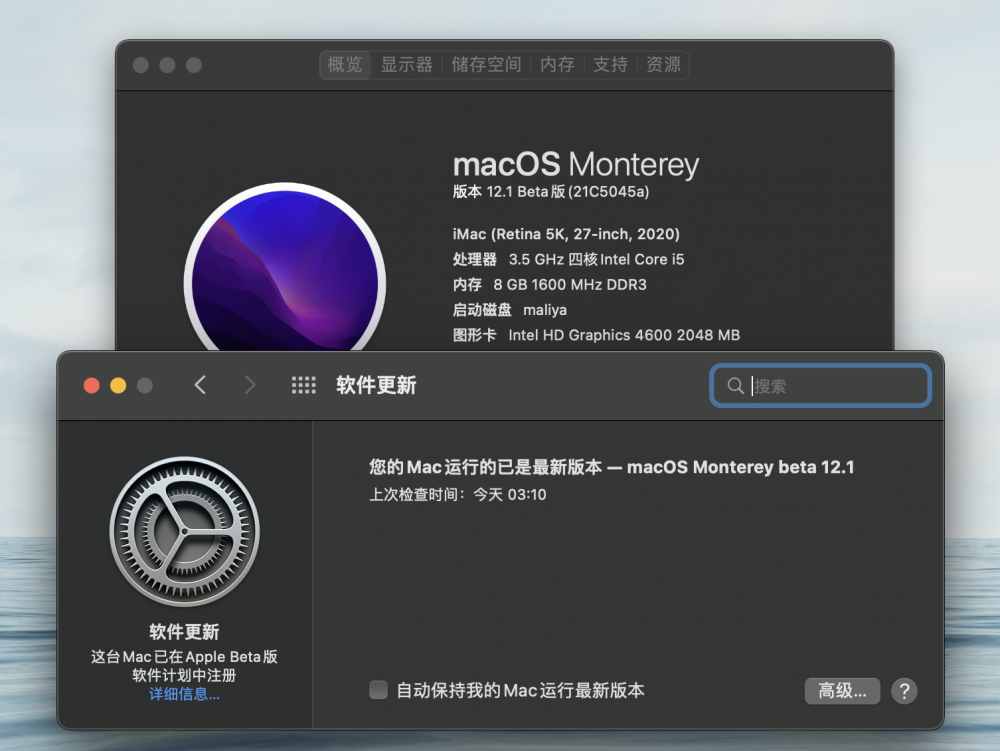The width and height of the screenshot is (1000, 751).
Task: Click the macOS Monterey logo image
Action: tap(285, 267)
